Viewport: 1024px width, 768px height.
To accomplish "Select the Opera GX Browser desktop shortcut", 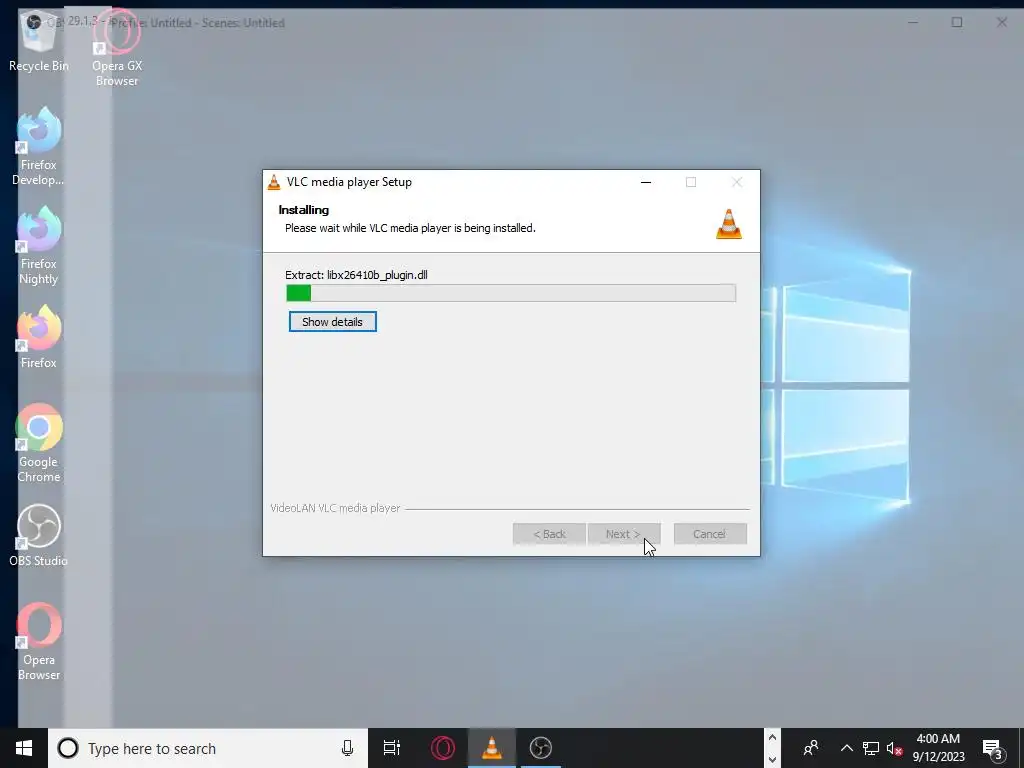I will [x=117, y=48].
